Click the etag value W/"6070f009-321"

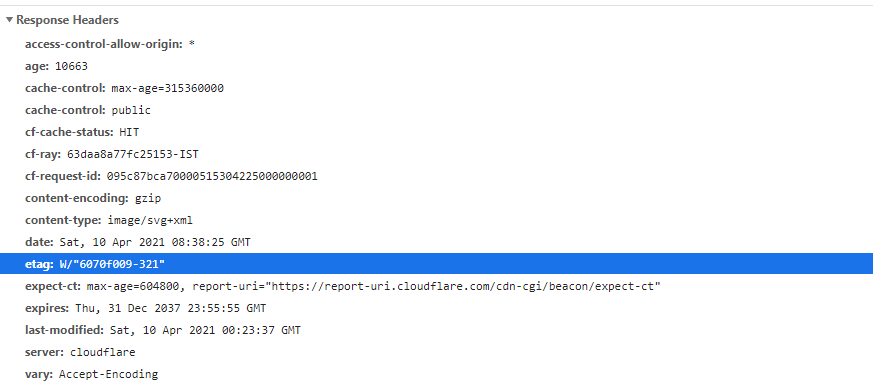pyautogui.click(x=112, y=264)
